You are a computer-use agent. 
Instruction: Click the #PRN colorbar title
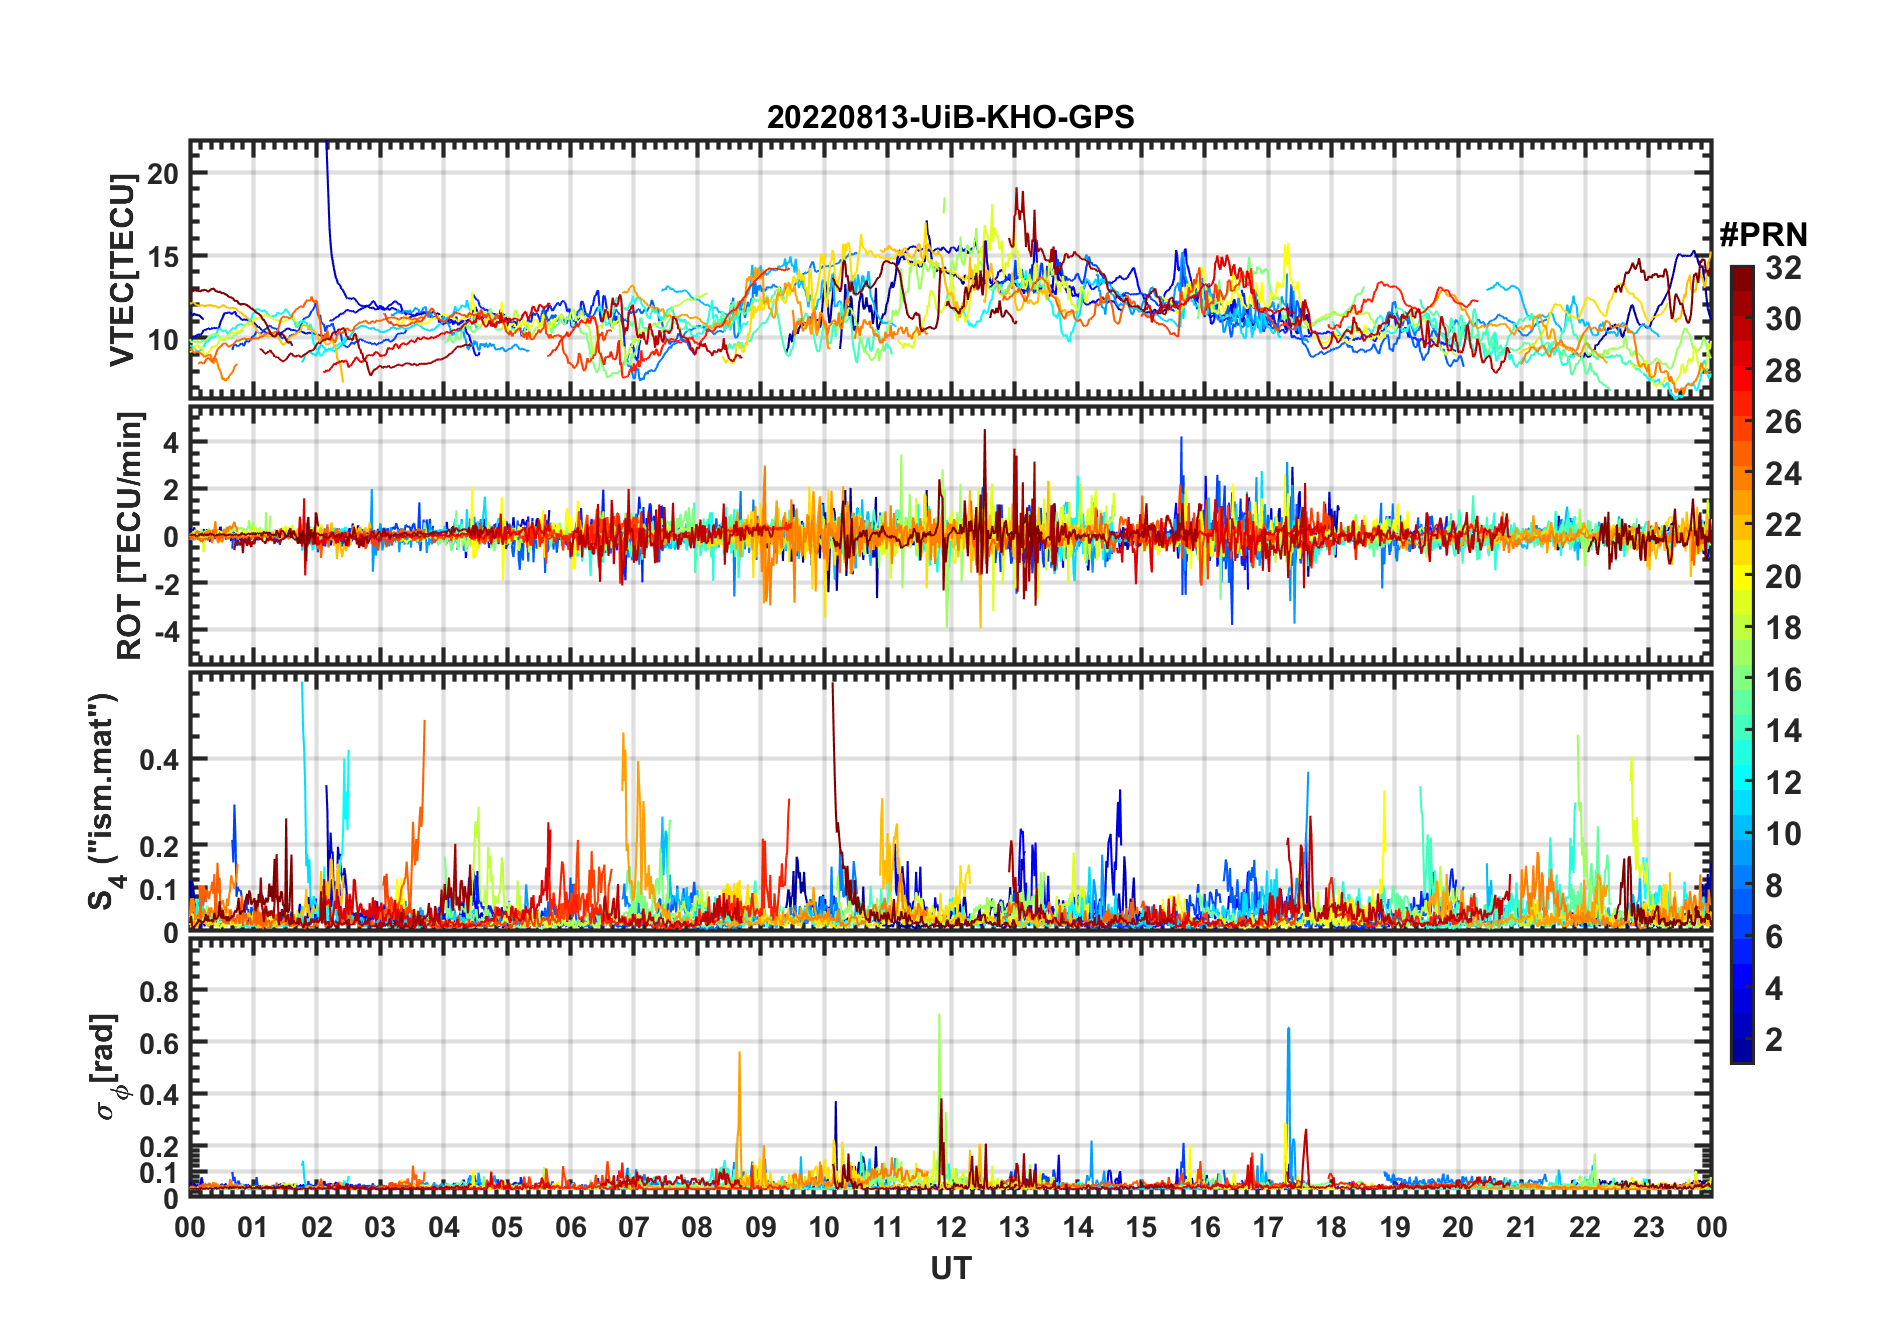1763,235
